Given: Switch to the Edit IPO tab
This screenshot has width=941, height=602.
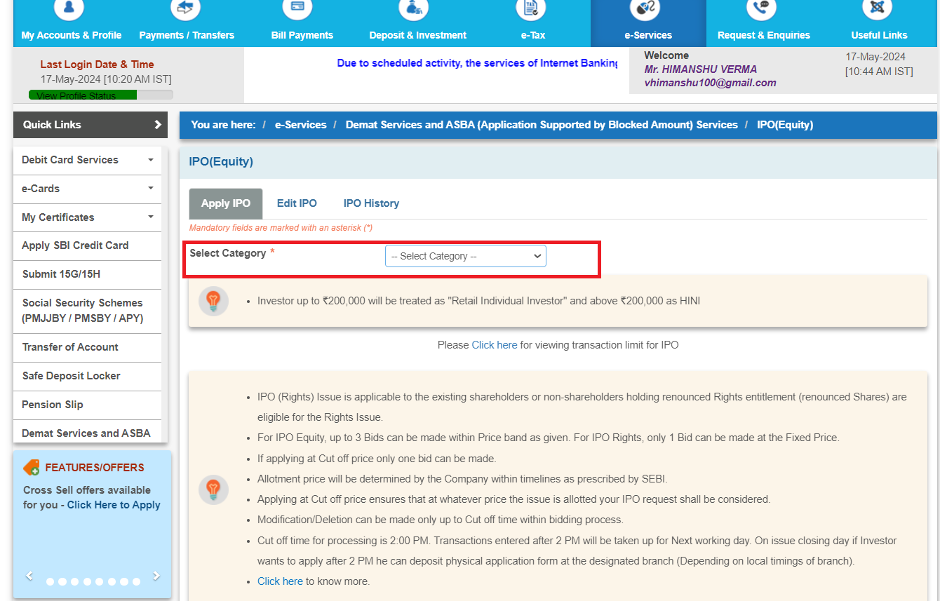Looking at the screenshot, I should click(x=296, y=203).
